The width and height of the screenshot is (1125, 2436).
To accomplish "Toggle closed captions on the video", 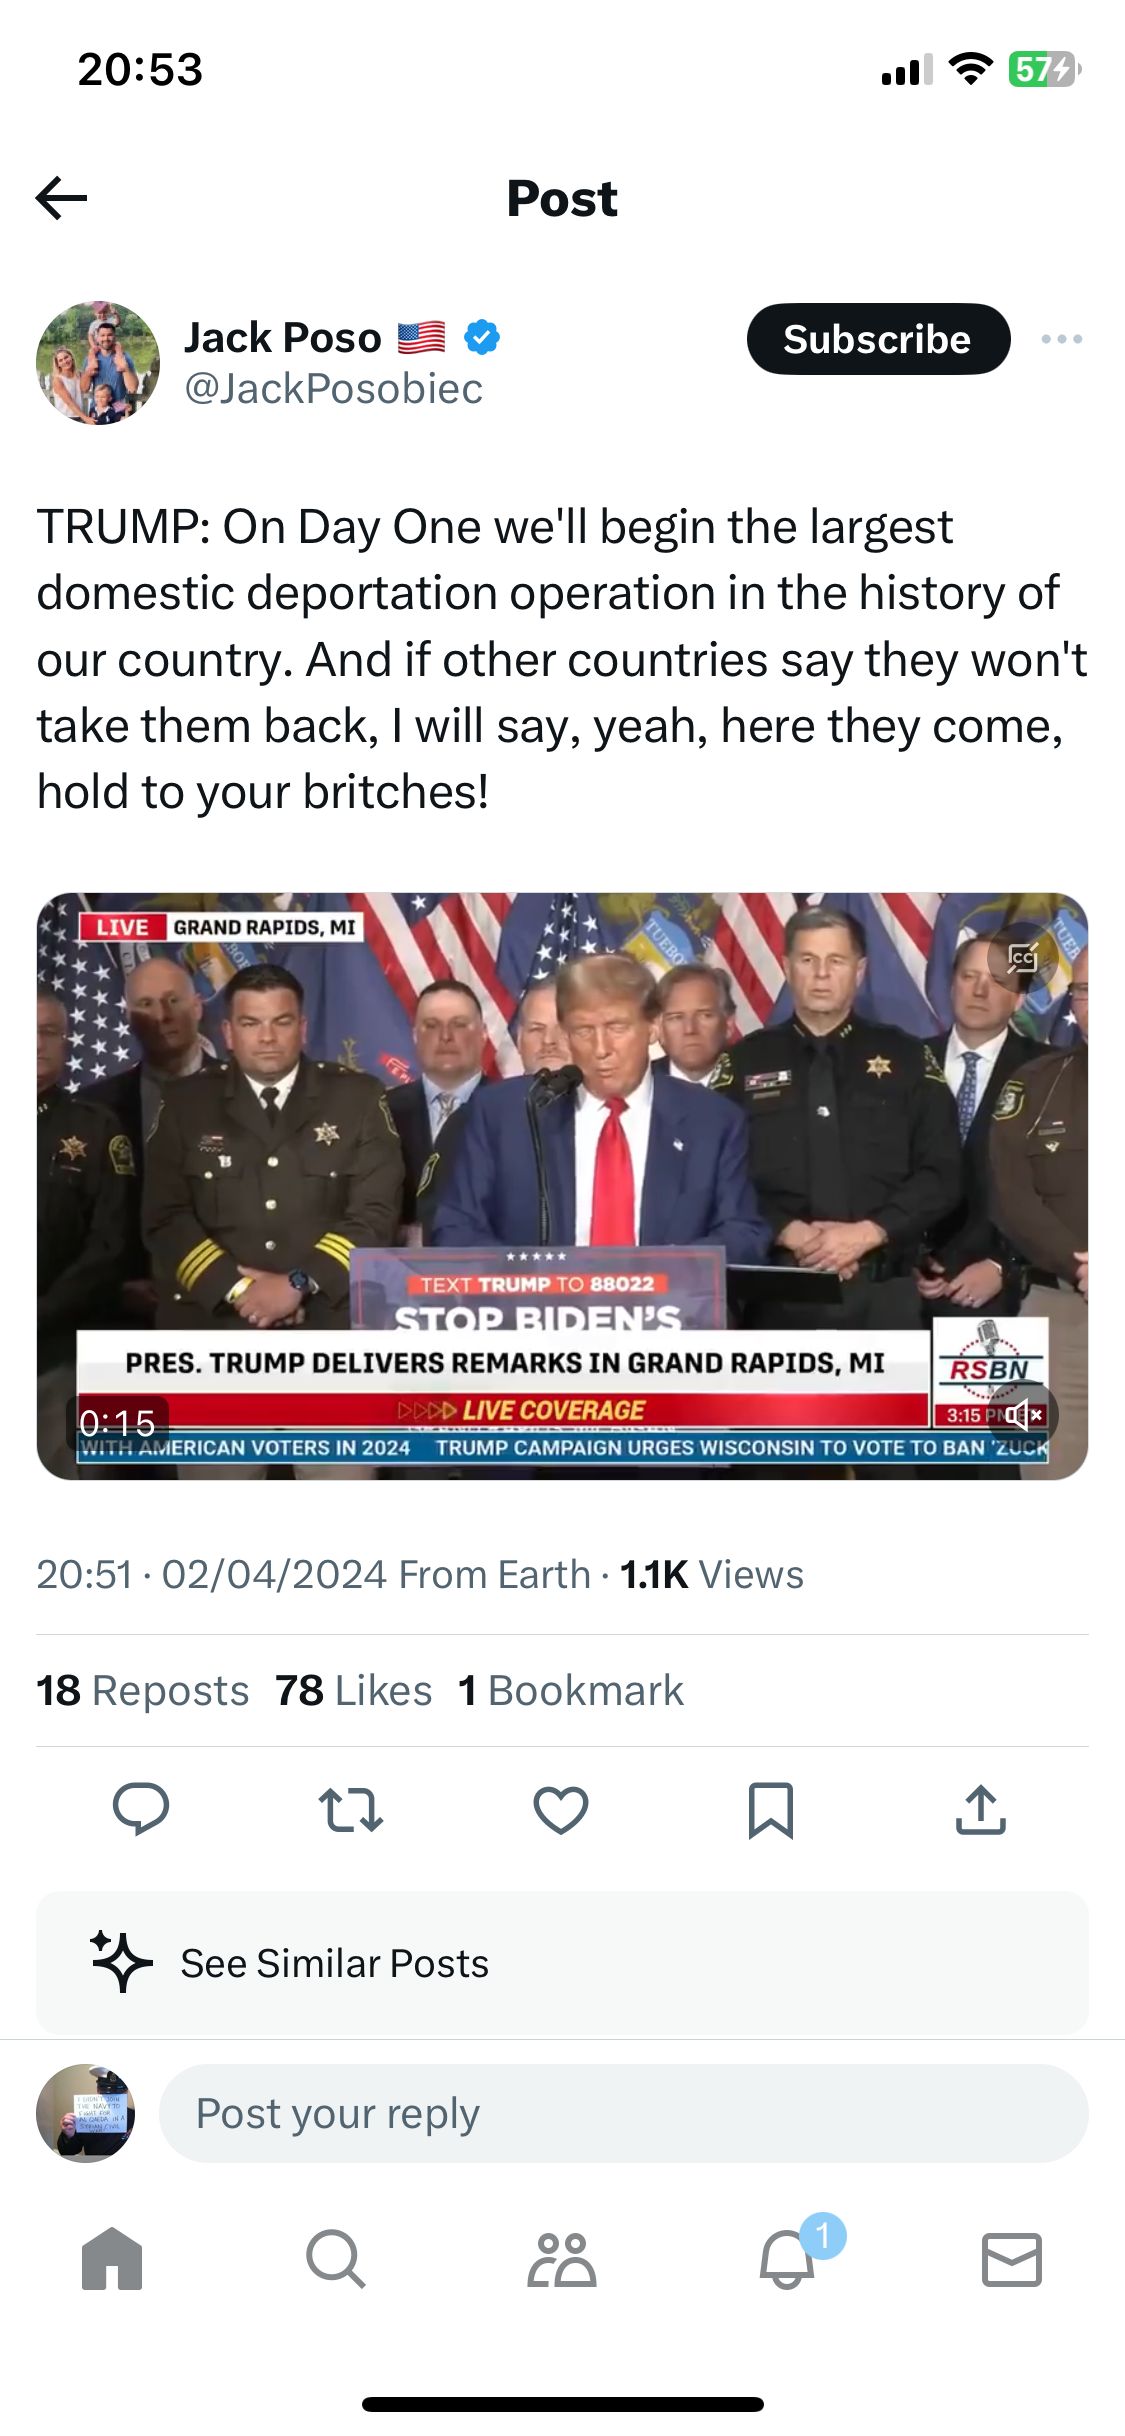I will coord(1022,958).
